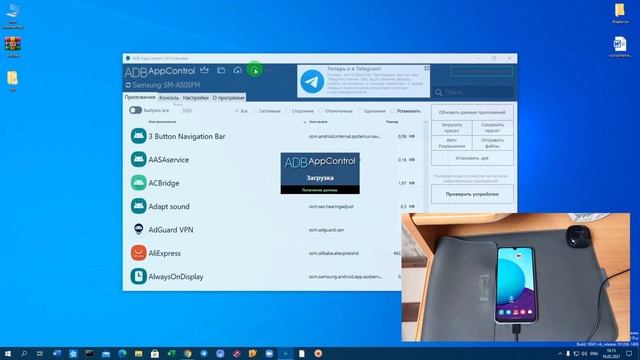640x360 pixels.
Task: Click the "Размер" column header
Action: pyautogui.click(x=392, y=122)
